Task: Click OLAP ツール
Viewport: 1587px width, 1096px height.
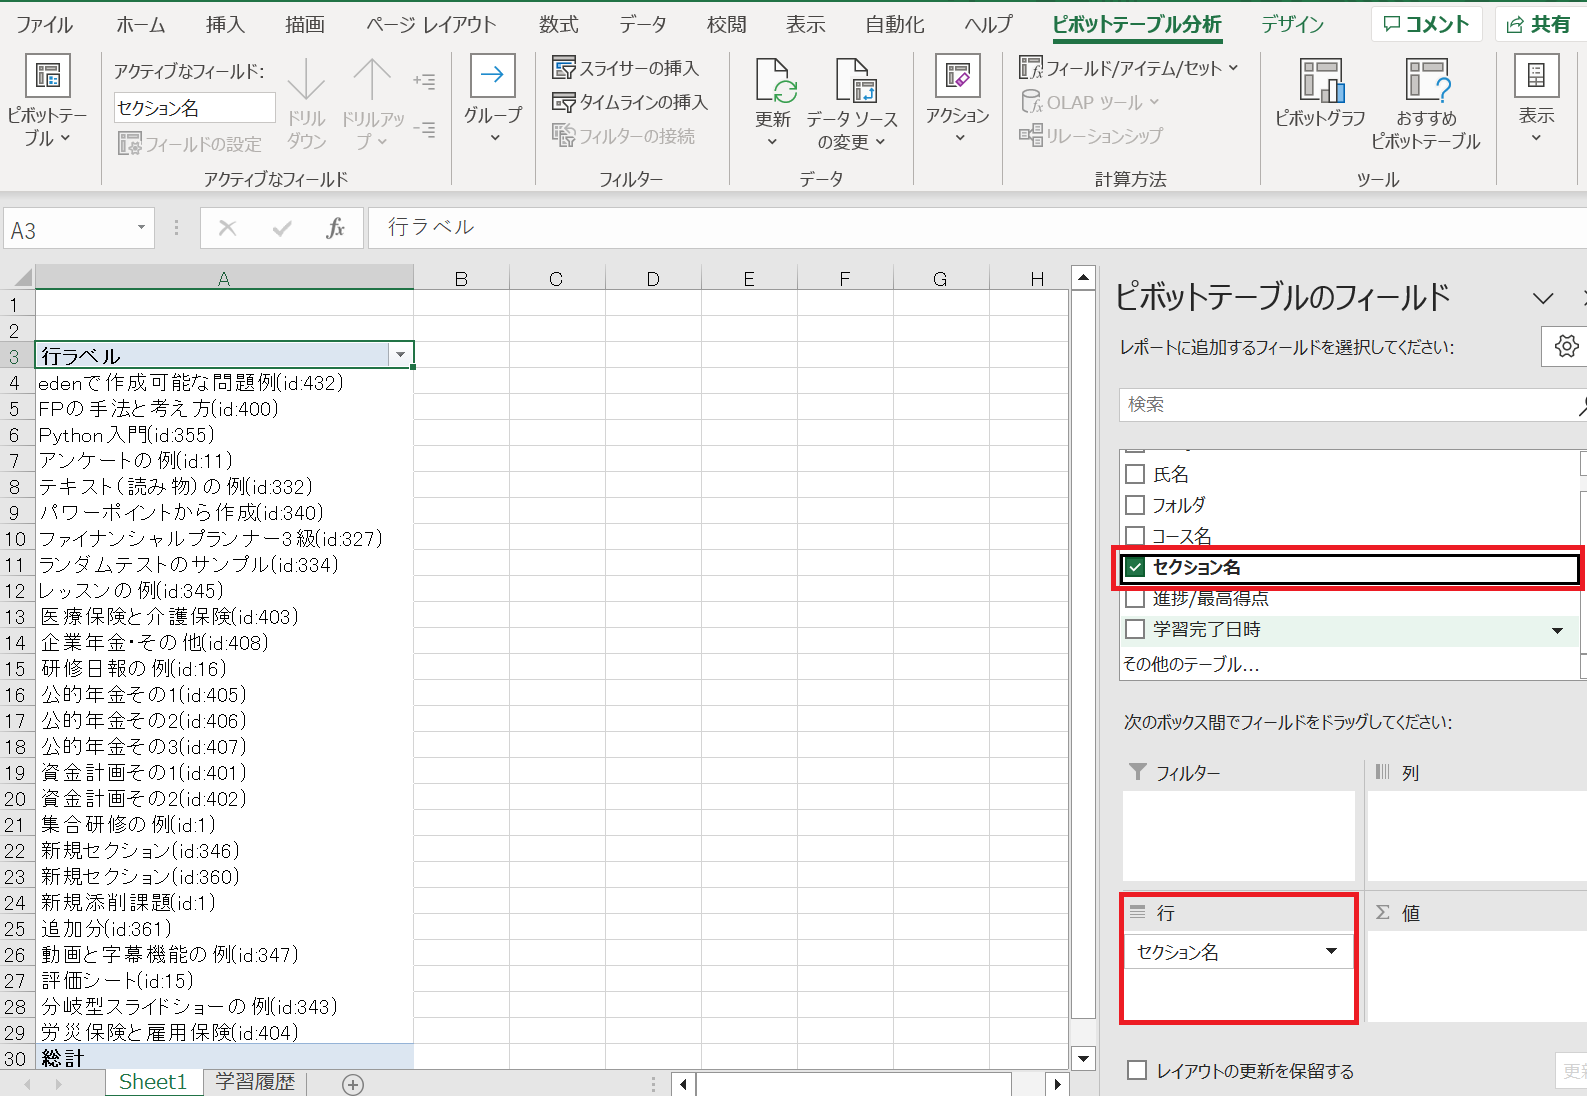Action: pos(1090,102)
